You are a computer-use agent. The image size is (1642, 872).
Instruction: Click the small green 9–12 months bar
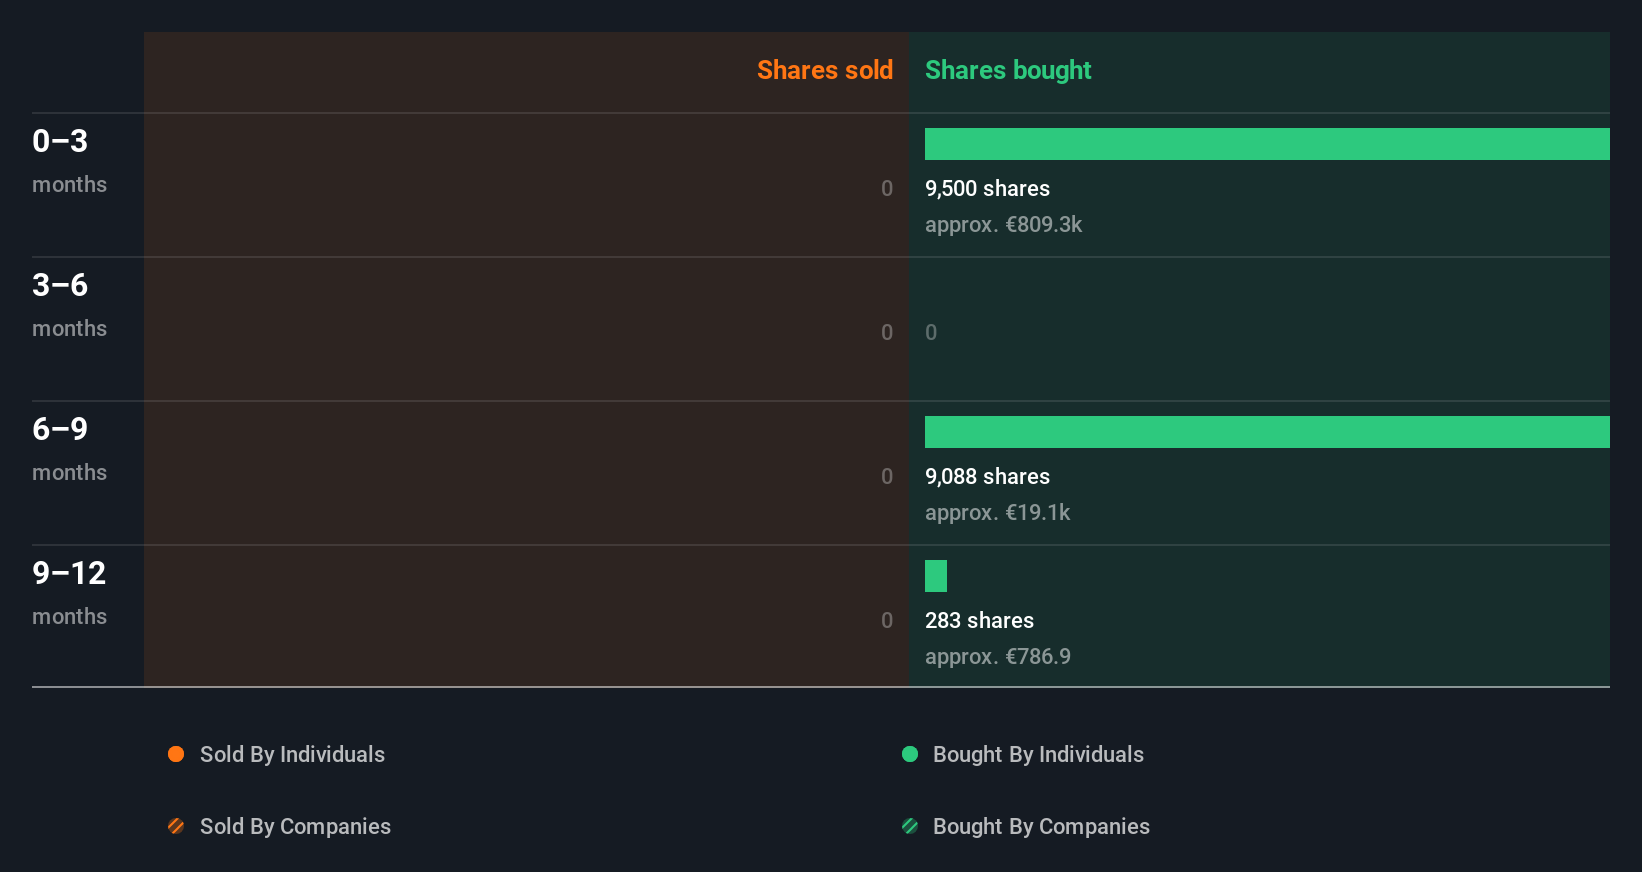tap(936, 576)
